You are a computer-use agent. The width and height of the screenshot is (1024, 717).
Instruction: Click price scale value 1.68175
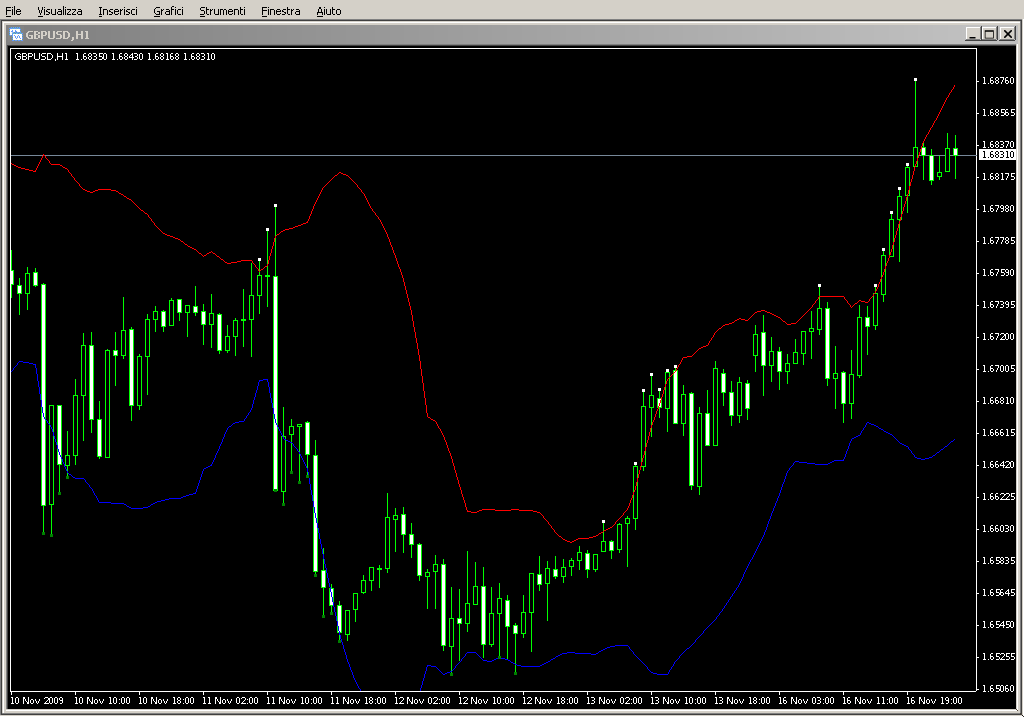click(x=999, y=177)
